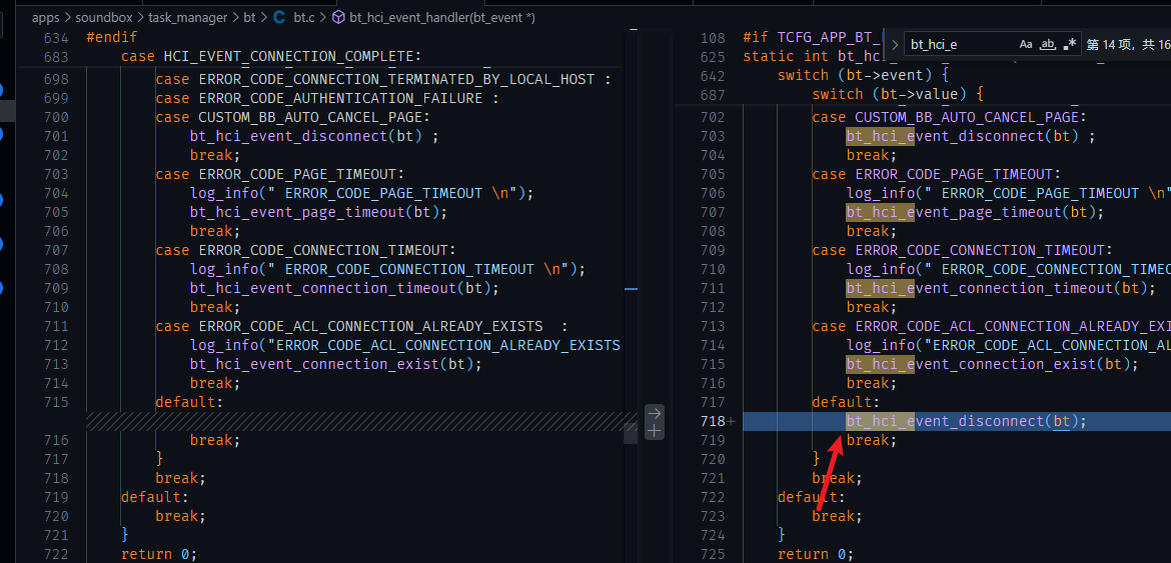Jump to sticky line switch (bt->value) in right pane
This screenshot has height=563, width=1171.
click(898, 95)
